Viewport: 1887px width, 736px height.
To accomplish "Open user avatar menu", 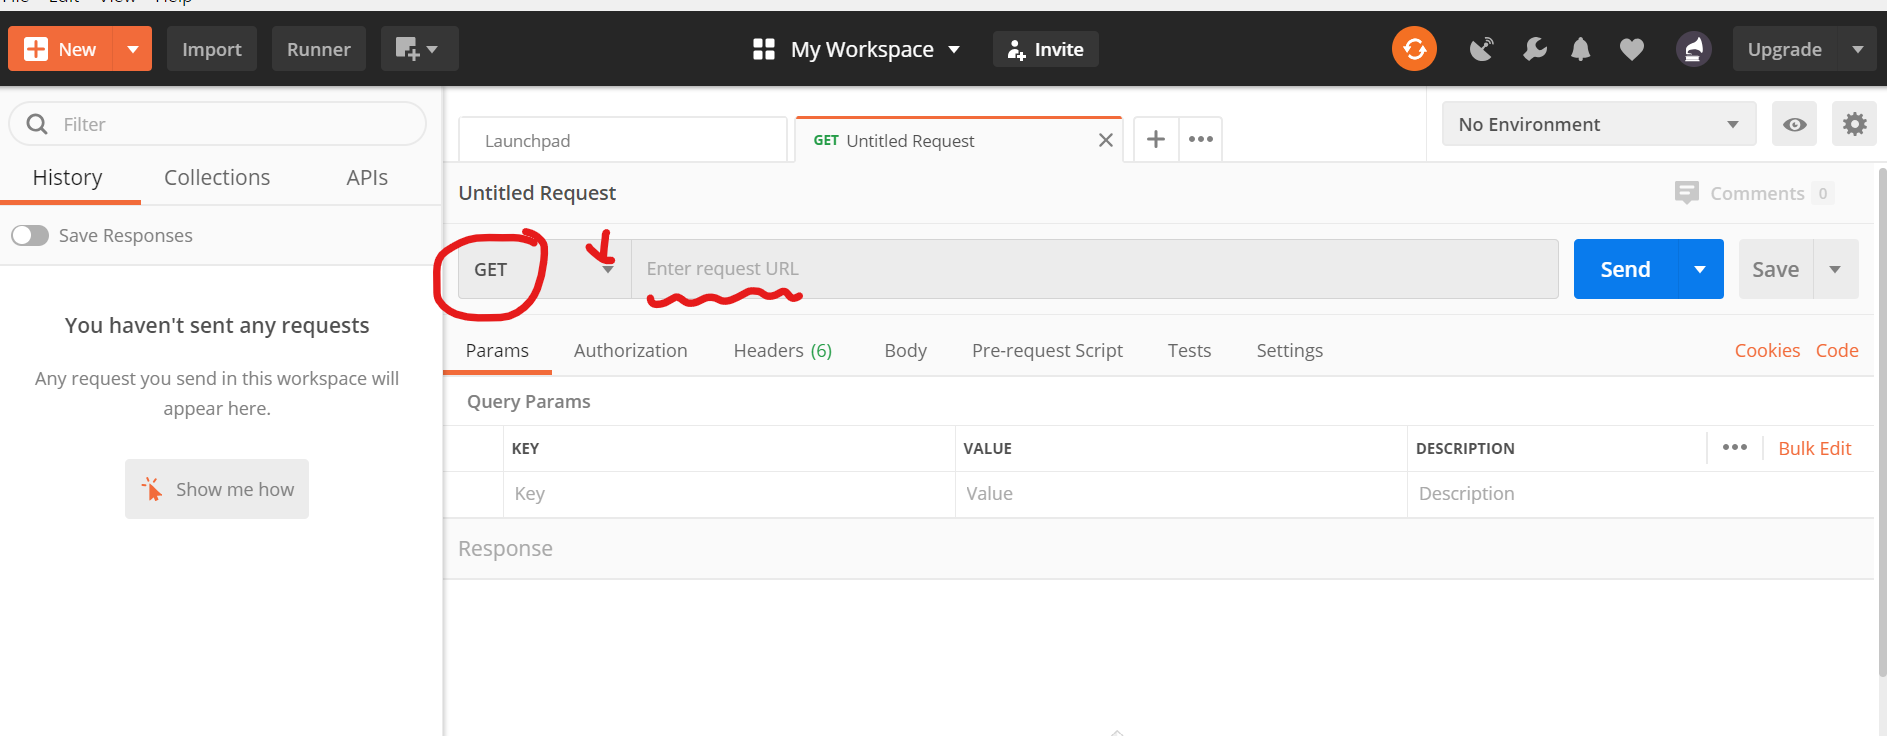I will [1694, 49].
